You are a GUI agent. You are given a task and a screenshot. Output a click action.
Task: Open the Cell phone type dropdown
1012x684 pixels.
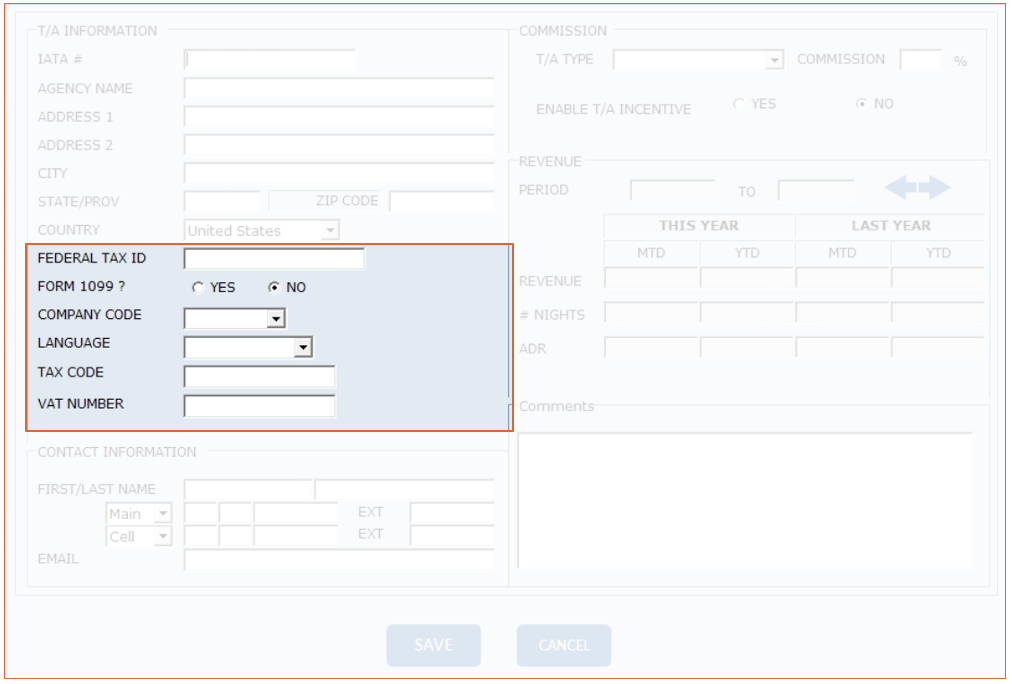click(x=162, y=537)
